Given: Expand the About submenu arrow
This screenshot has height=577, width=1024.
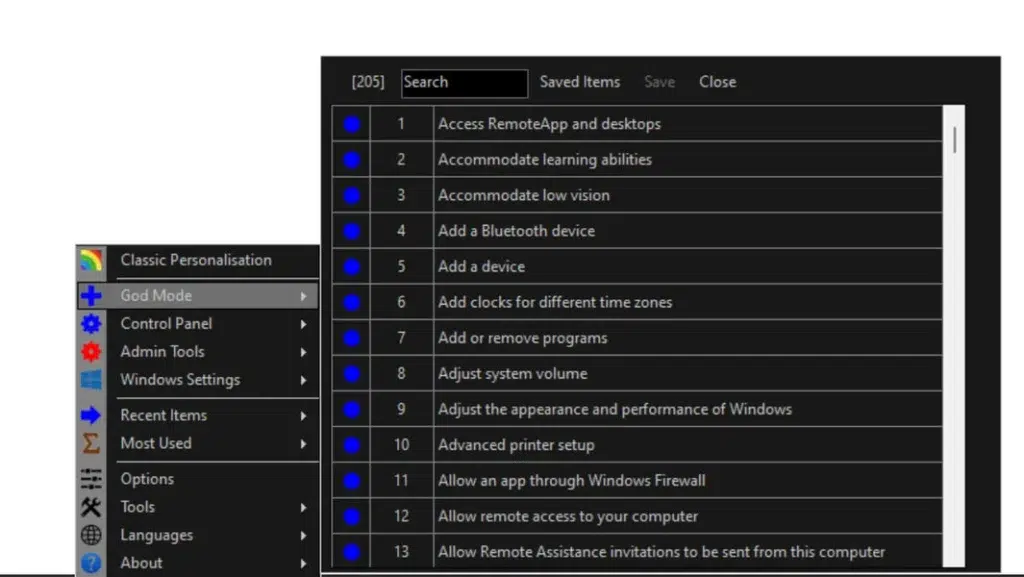Looking at the screenshot, I should pyautogui.click(x=304, y=563).
